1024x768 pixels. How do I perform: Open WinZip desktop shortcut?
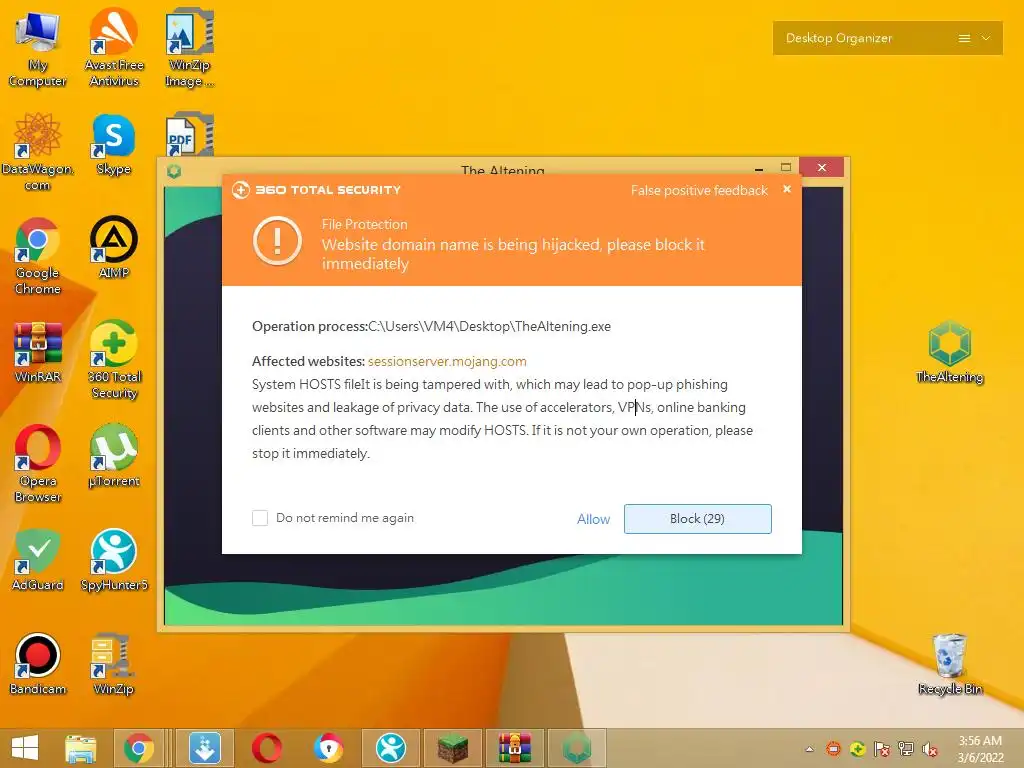[x=114, y=664]
